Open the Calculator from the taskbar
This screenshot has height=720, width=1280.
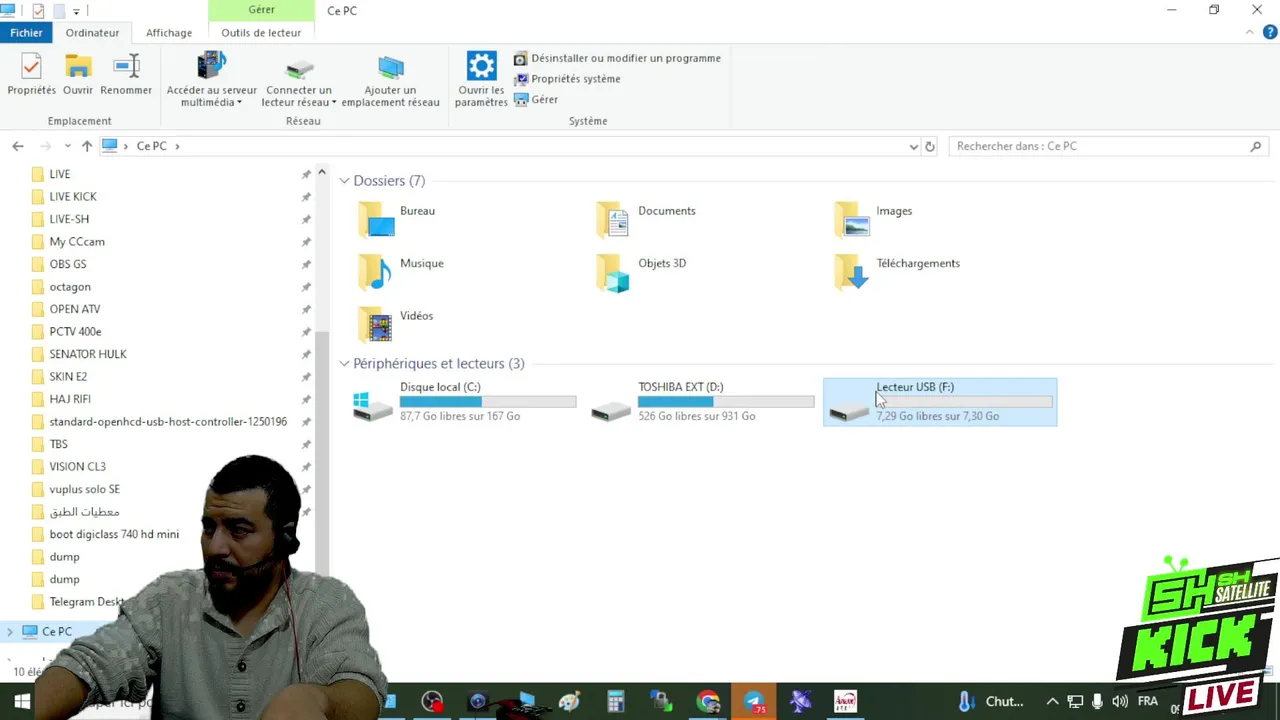tap(616, 702)
